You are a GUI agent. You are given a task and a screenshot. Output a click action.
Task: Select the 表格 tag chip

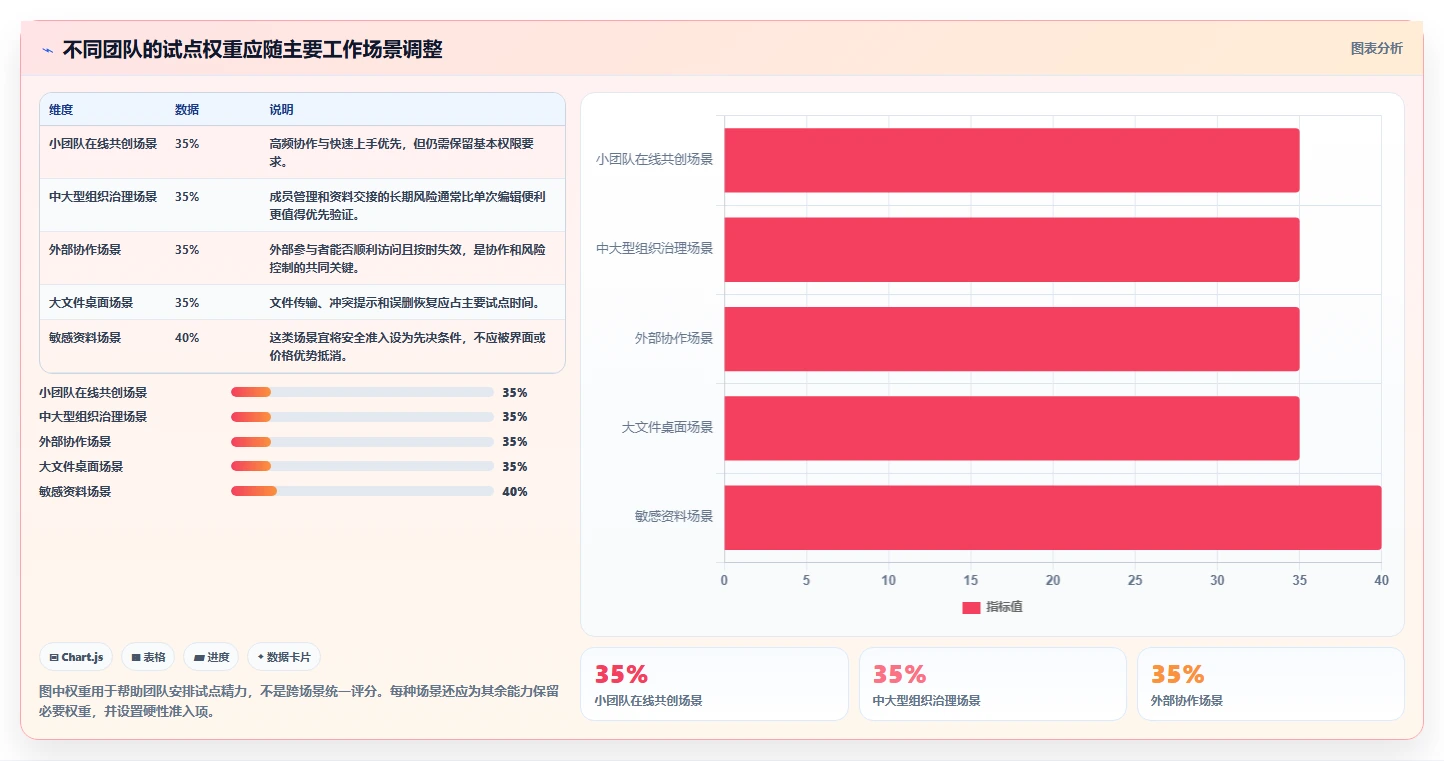(148, 657)
